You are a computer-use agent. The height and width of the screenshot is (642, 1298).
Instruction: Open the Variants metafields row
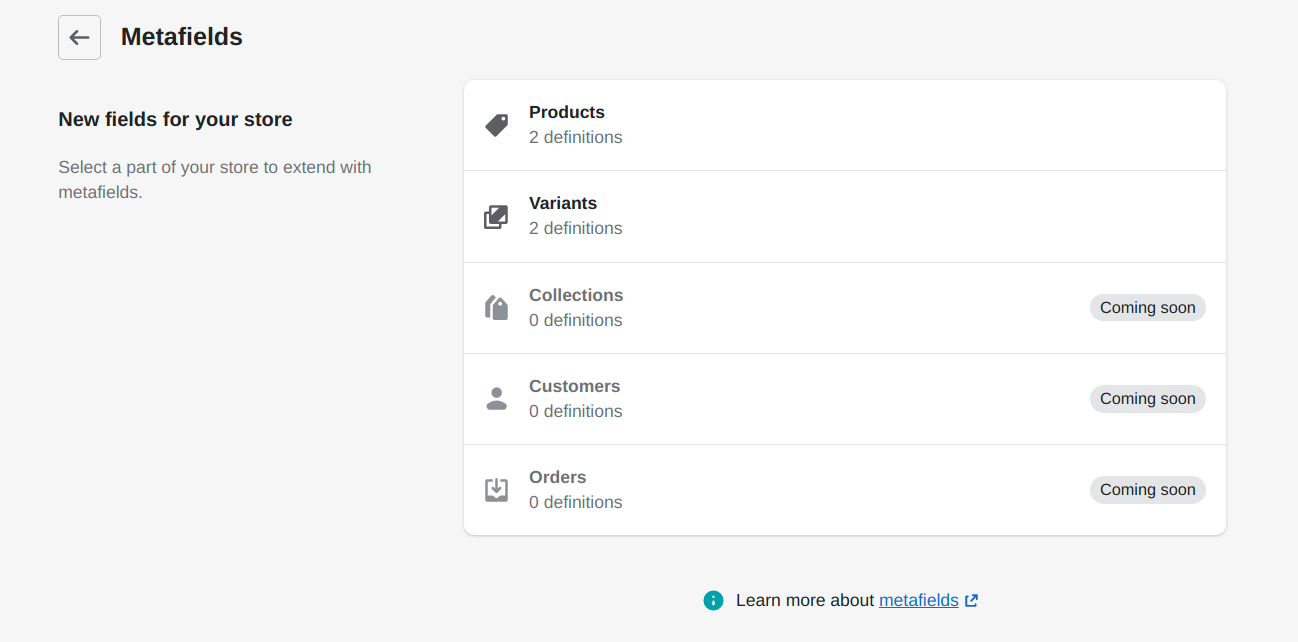(x=844, y=217)
